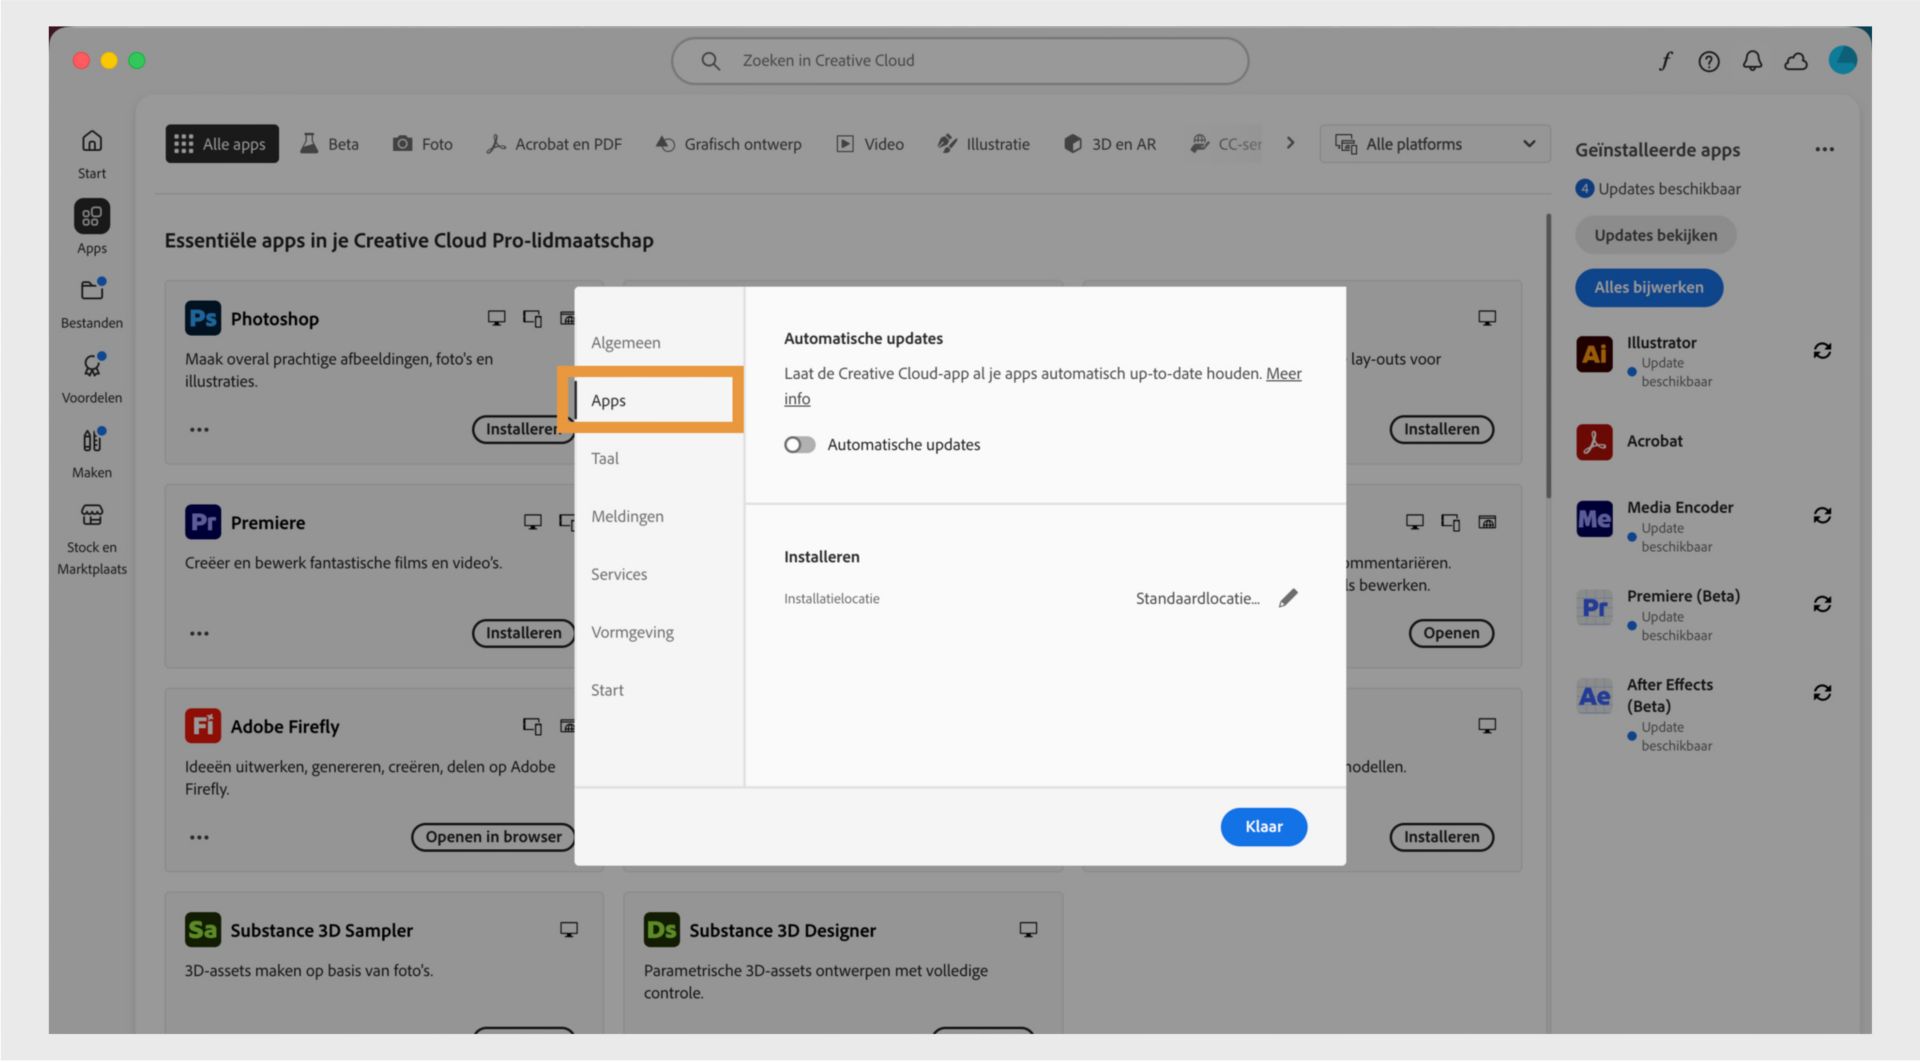Click Openen in browser for Firefly
The height and width of the screenshot is (1062, 1920).
pyautogui.click(x=493, y=838)
